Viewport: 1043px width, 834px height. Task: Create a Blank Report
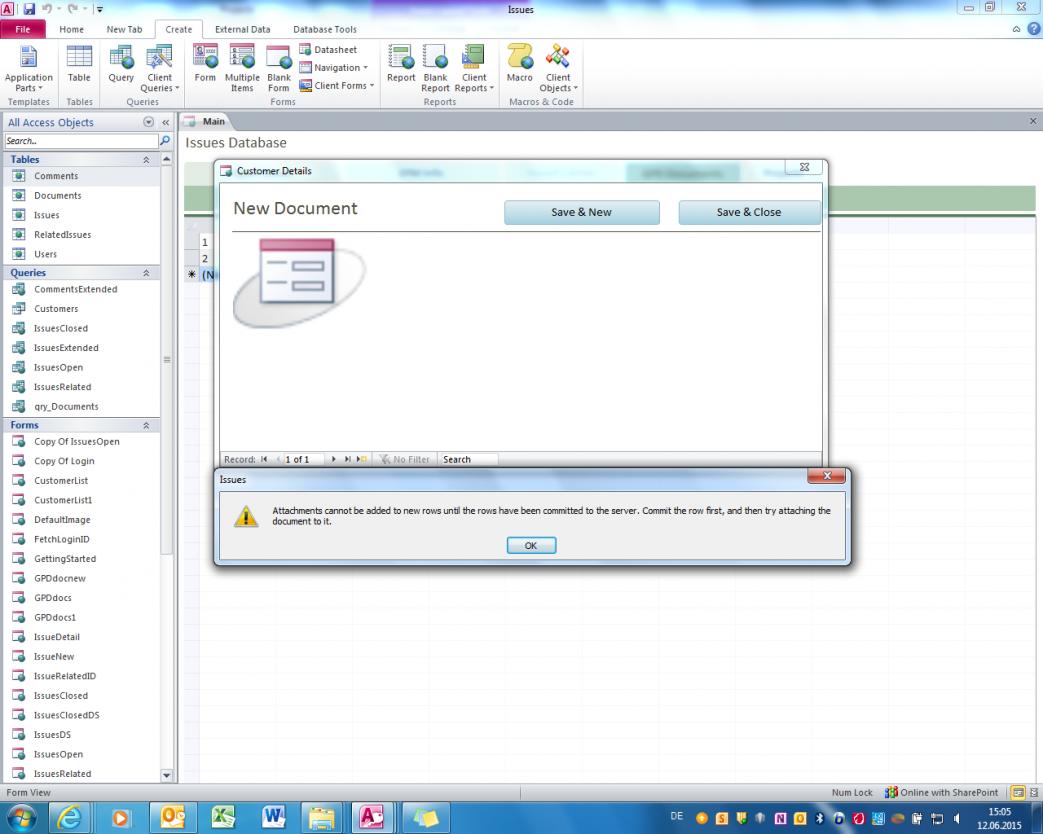[x=436, y=69]
